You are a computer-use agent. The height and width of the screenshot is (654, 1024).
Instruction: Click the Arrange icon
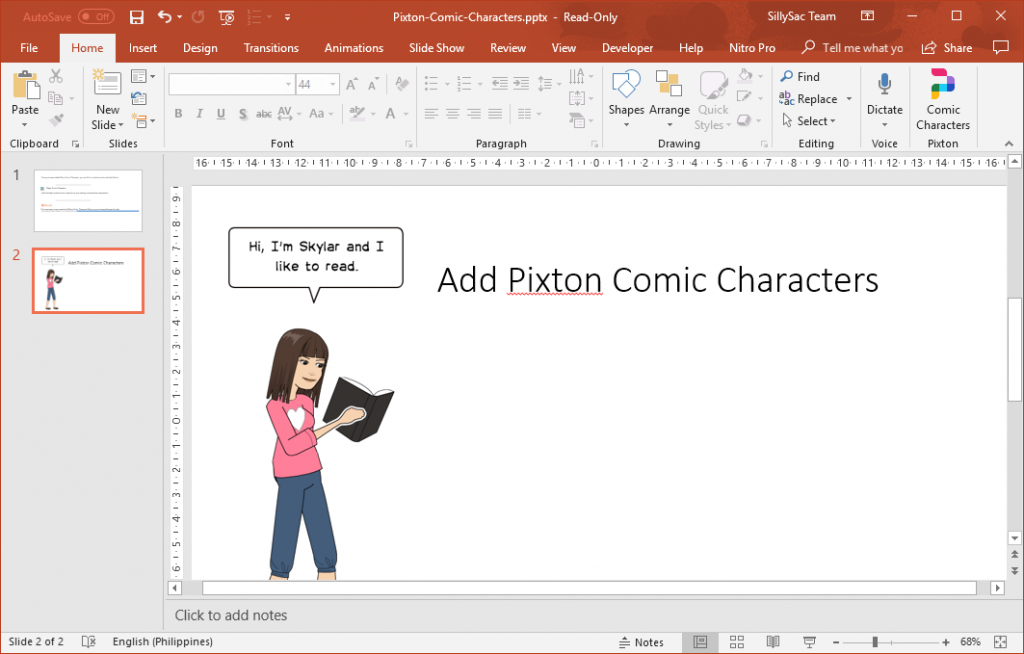tap(667, 92)
